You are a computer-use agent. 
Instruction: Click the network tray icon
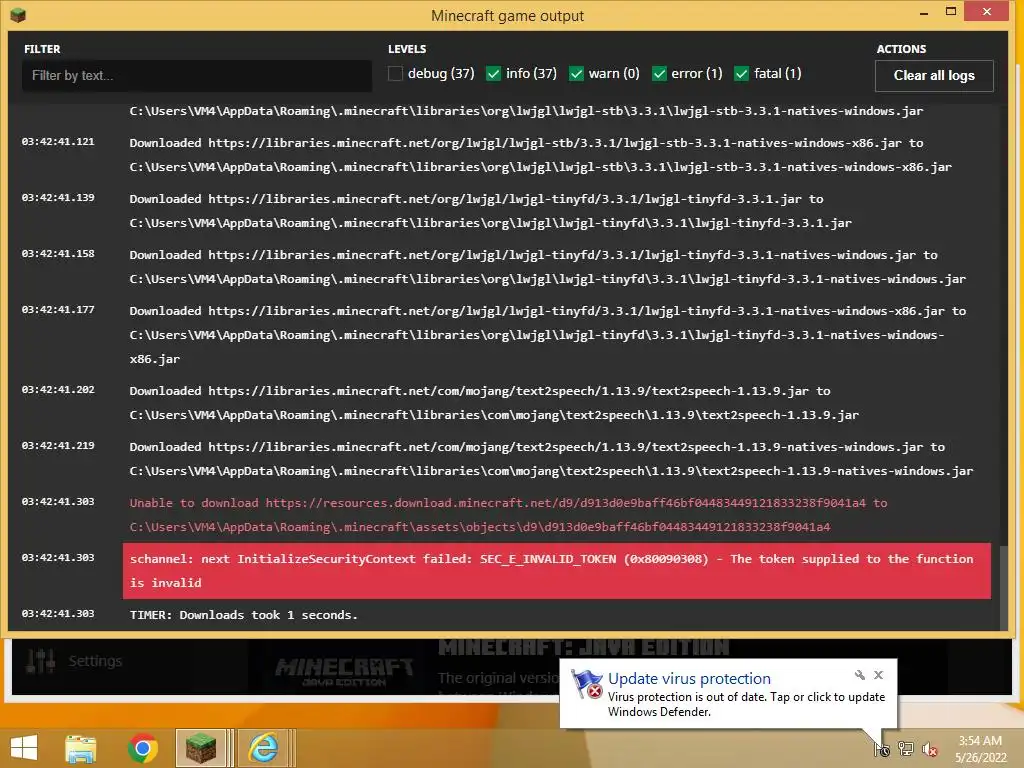906,749
